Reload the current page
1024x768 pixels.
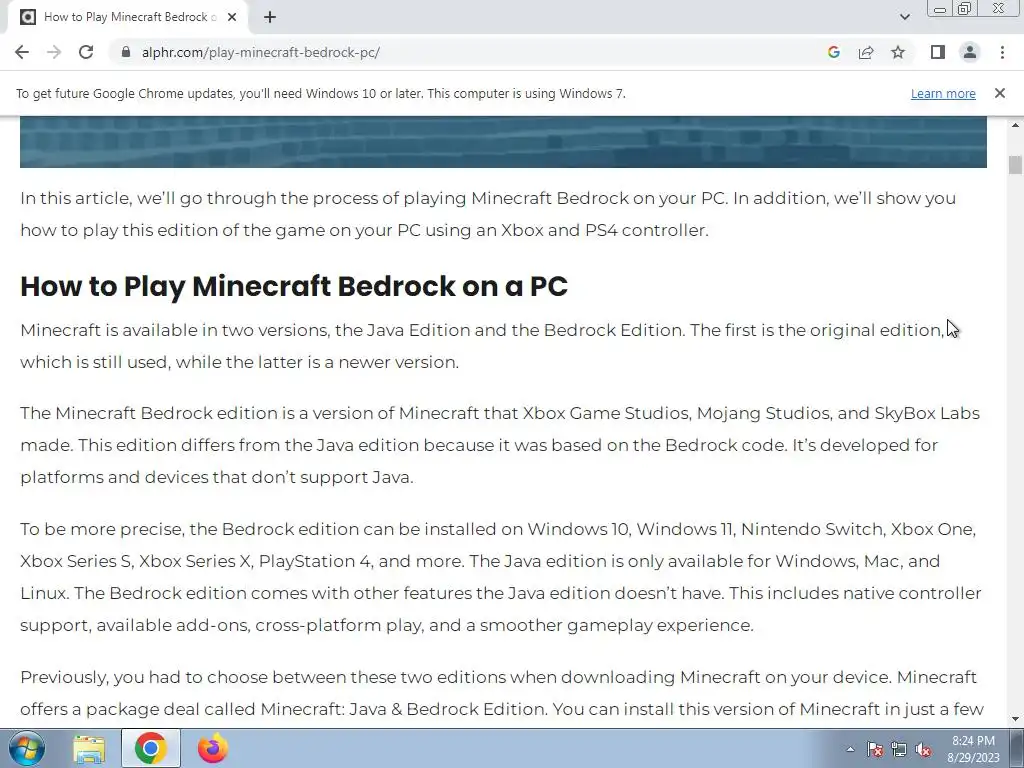coord(86,52)
